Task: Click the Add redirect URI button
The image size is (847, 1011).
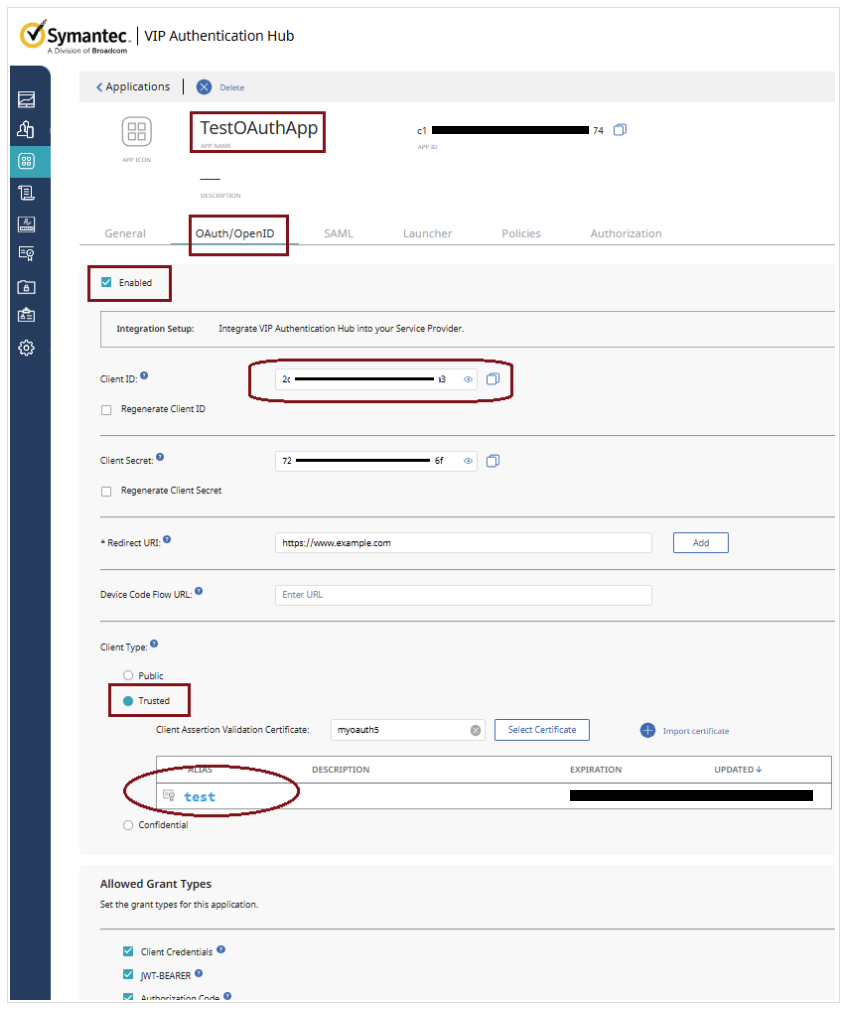Action: point(701,543)
